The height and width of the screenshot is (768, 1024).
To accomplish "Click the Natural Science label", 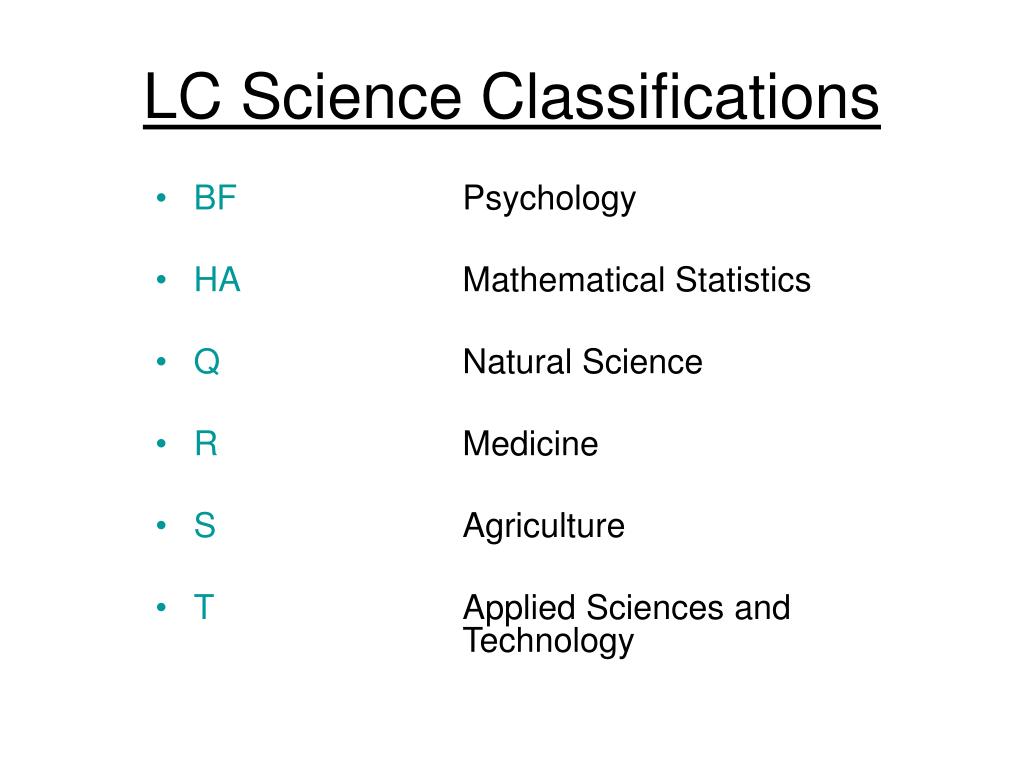I will coord(583,362).
